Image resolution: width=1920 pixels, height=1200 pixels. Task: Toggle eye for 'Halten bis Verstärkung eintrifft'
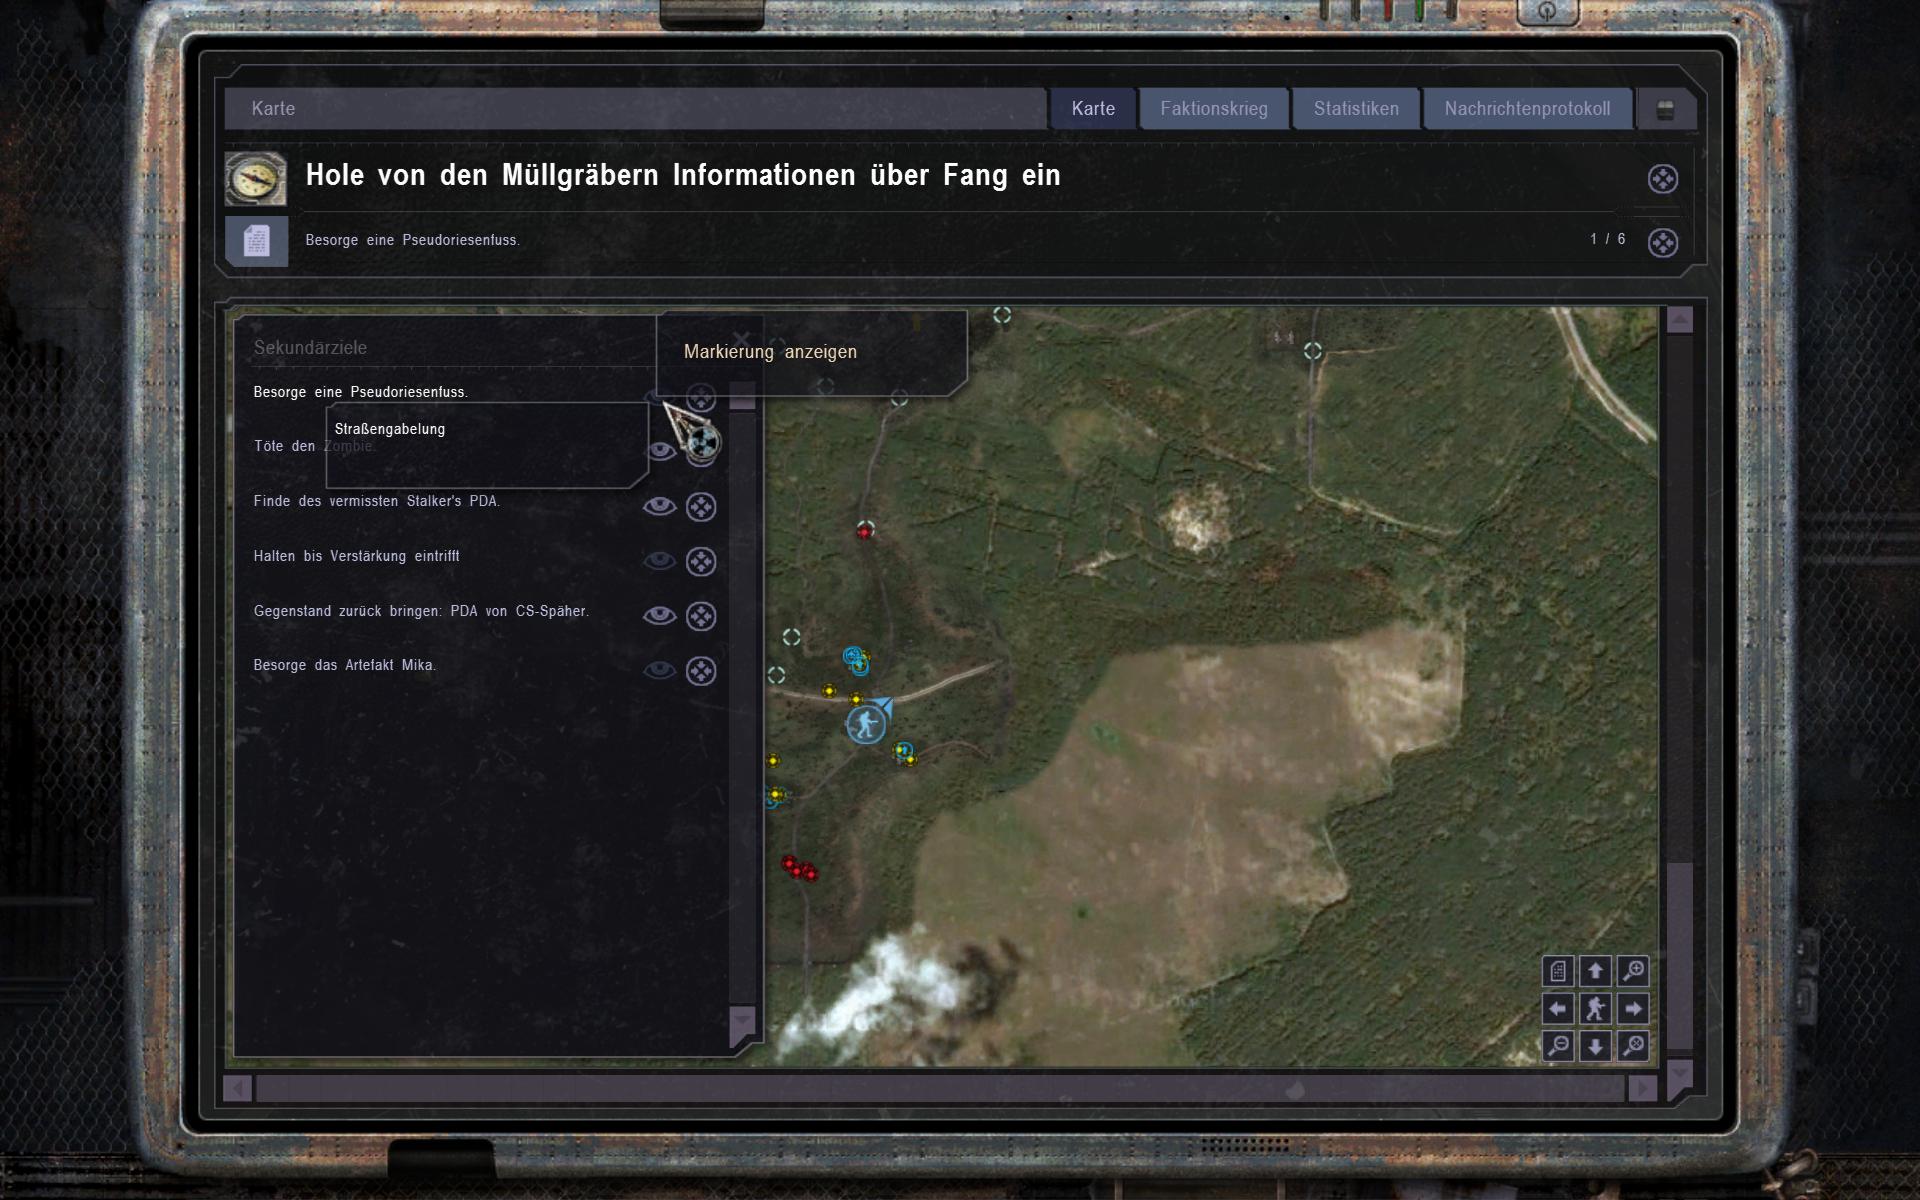click(659, 561)
